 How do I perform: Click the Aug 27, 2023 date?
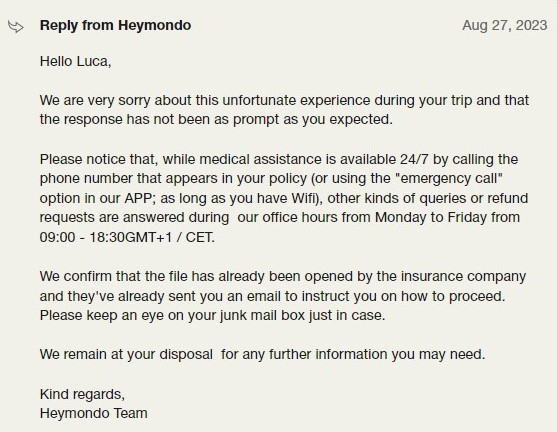coord(504,25)
